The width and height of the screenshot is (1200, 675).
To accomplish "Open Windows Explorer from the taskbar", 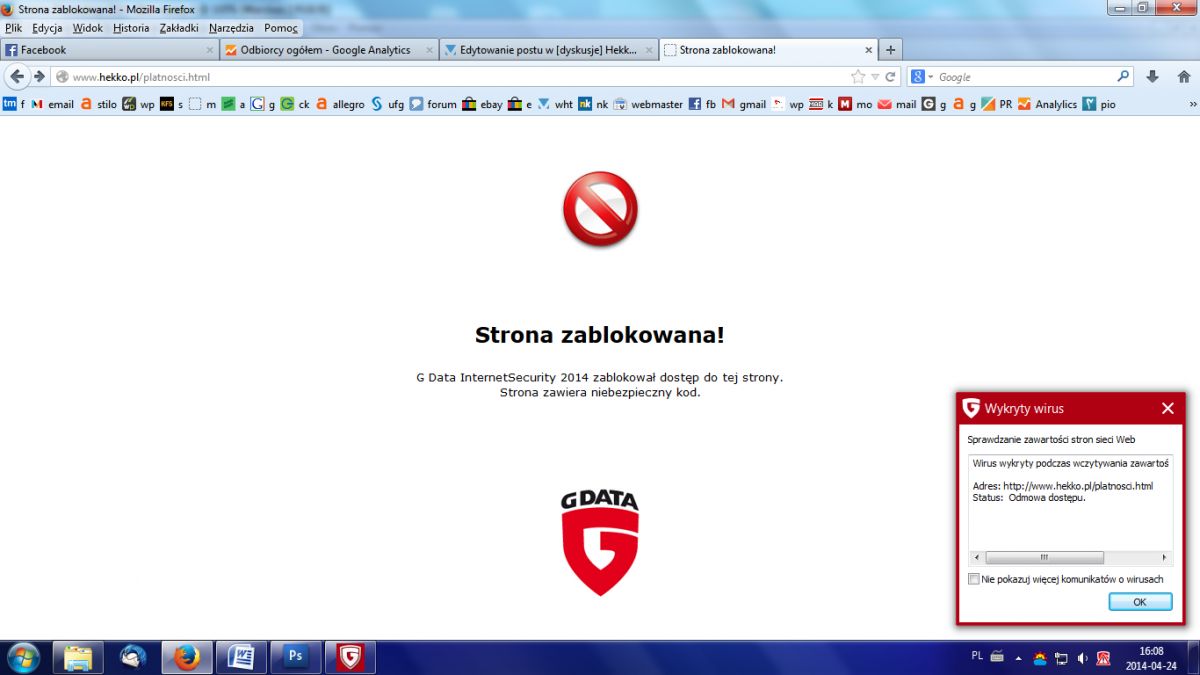I will [78, 657].
